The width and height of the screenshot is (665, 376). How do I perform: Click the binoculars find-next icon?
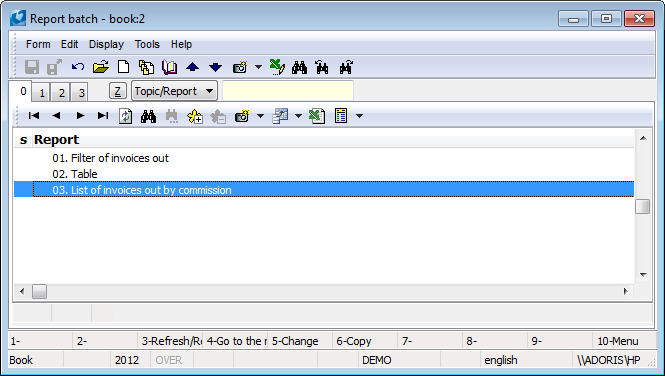346,67
